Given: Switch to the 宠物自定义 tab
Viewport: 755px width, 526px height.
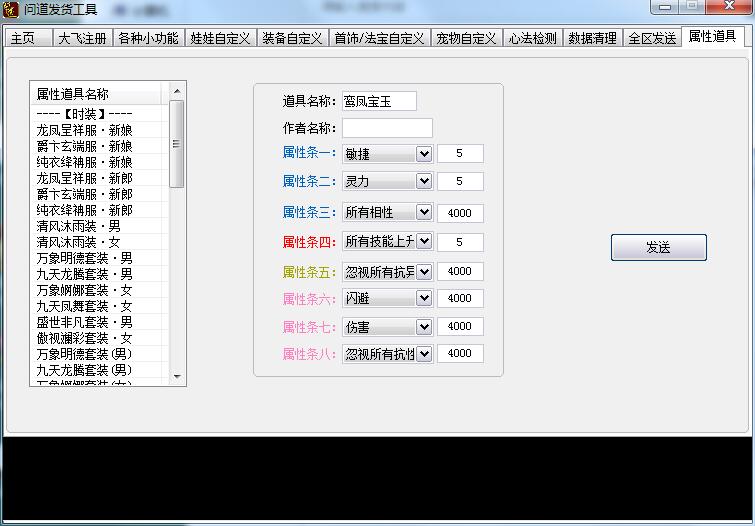Looking at the screenshot, I should pyautogui.click(x=465, y=39).
